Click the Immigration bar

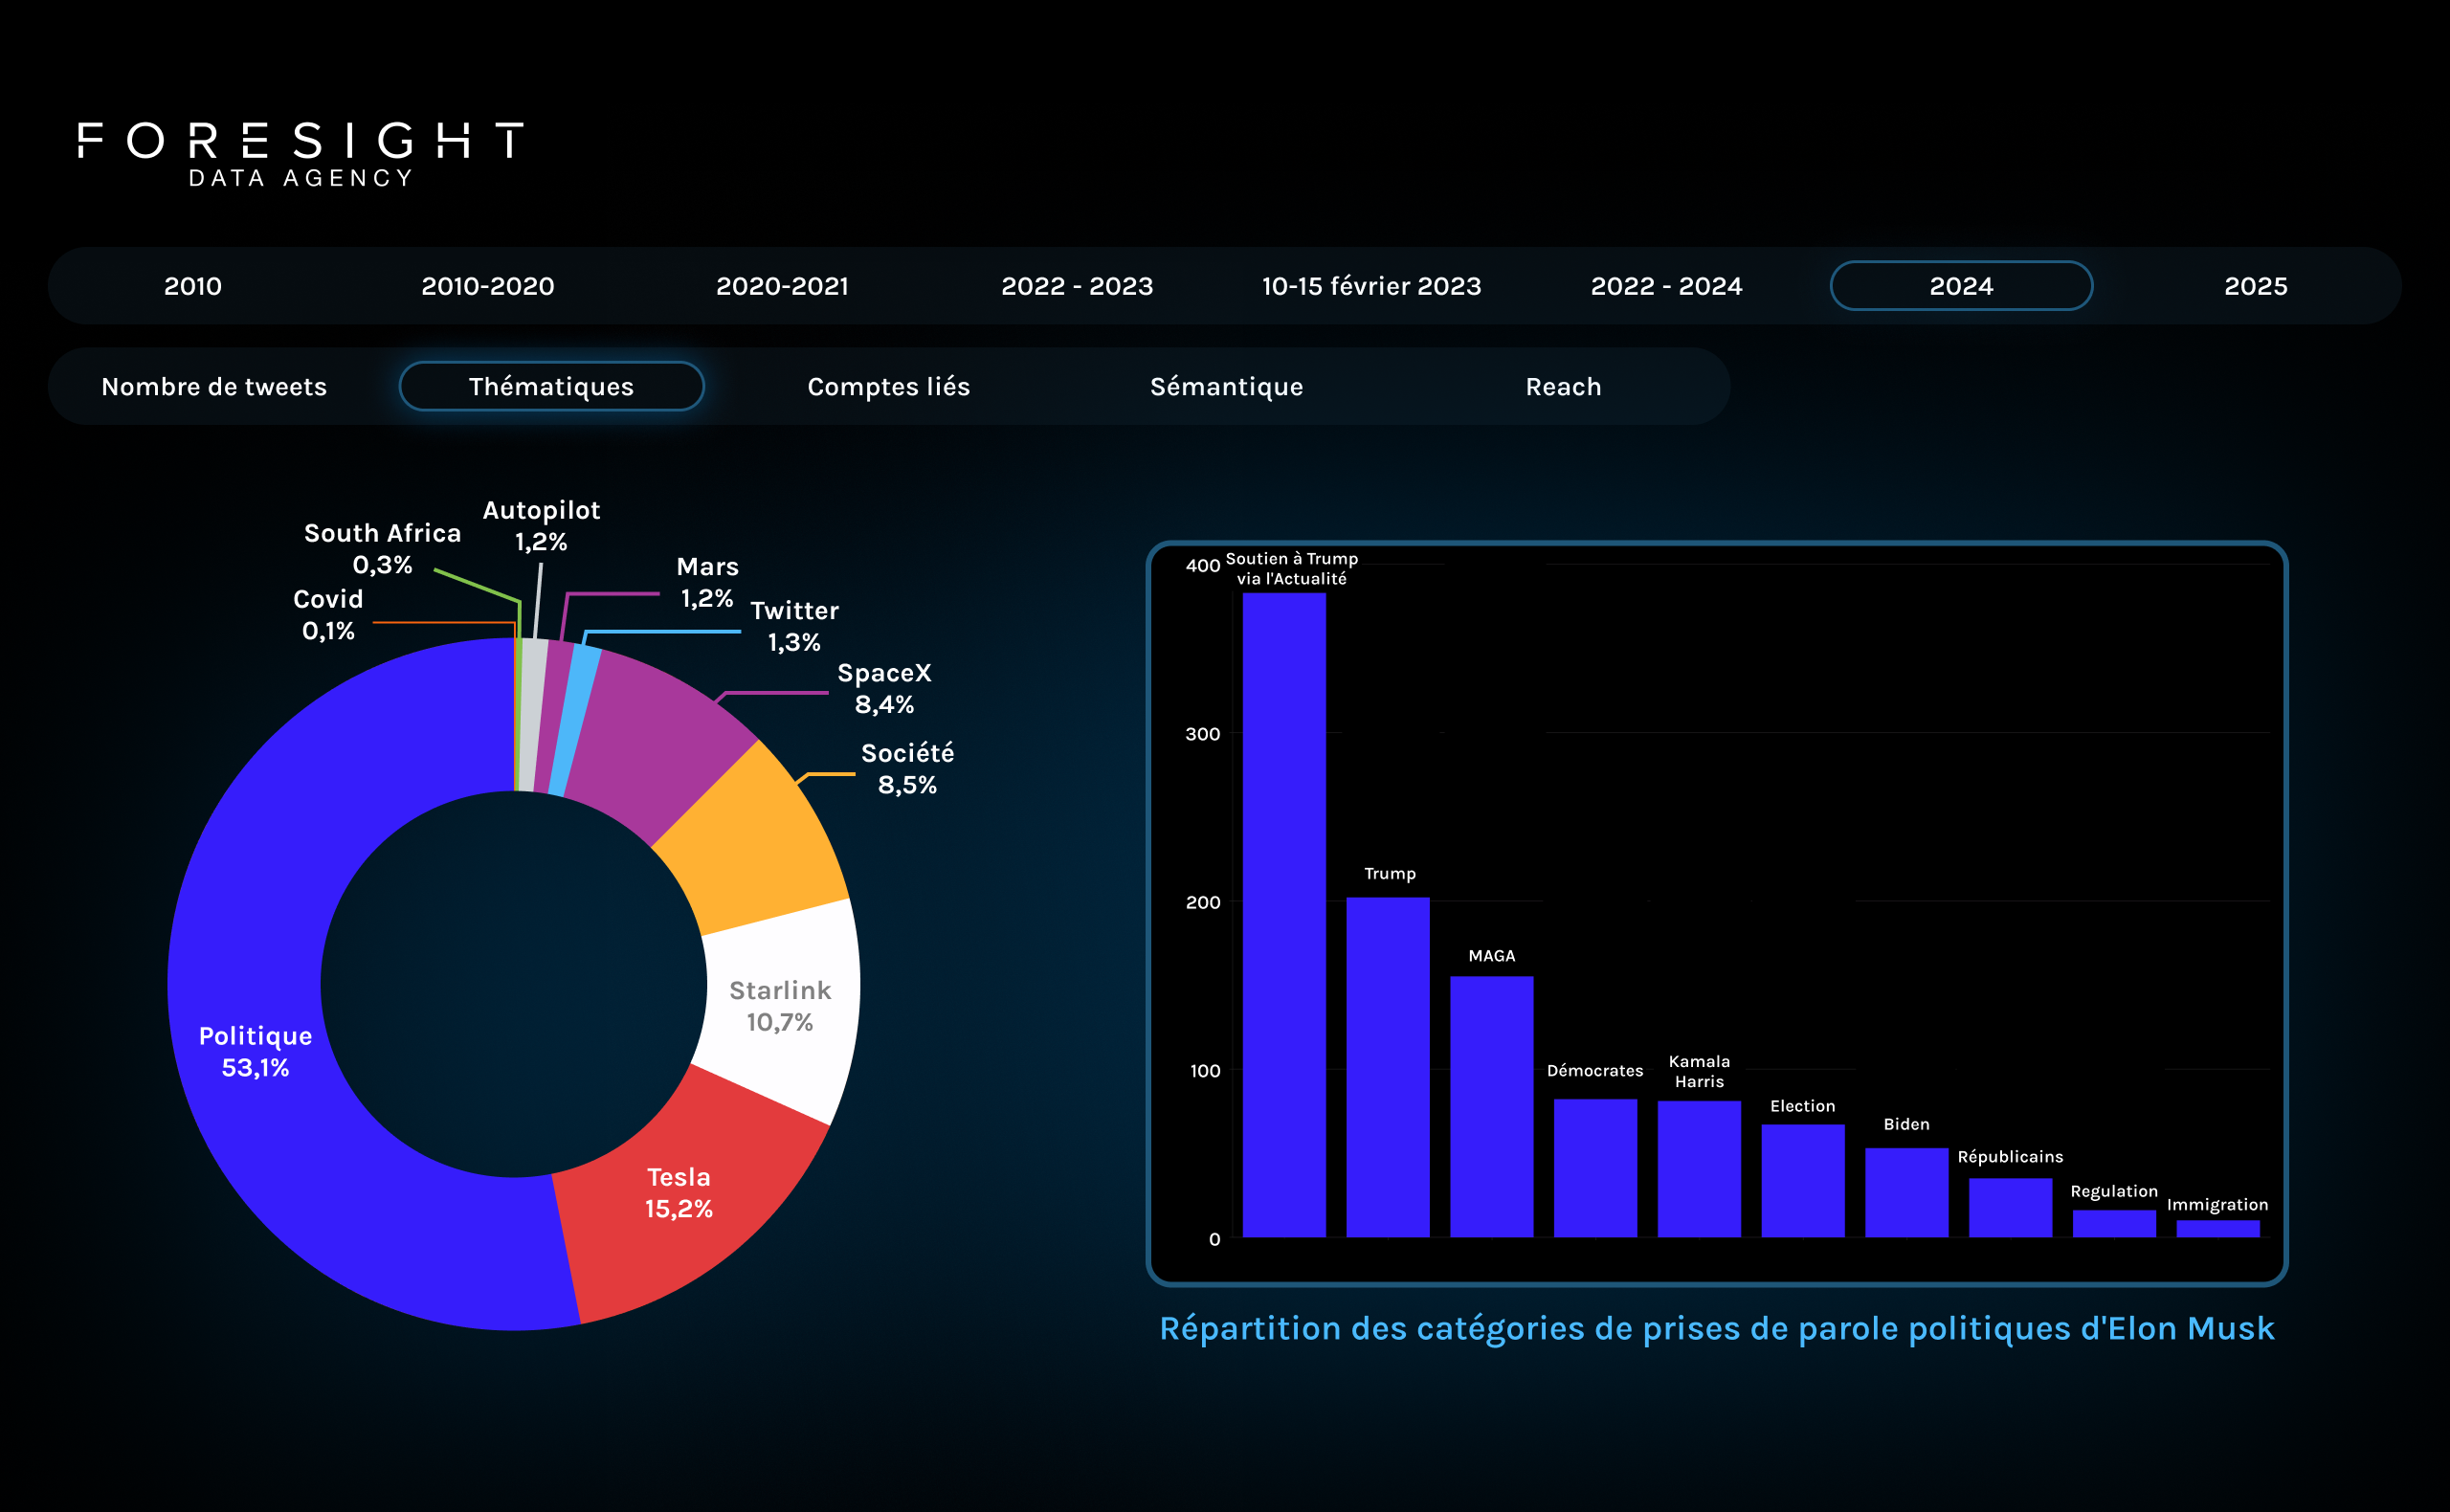click(2218, 1229)
